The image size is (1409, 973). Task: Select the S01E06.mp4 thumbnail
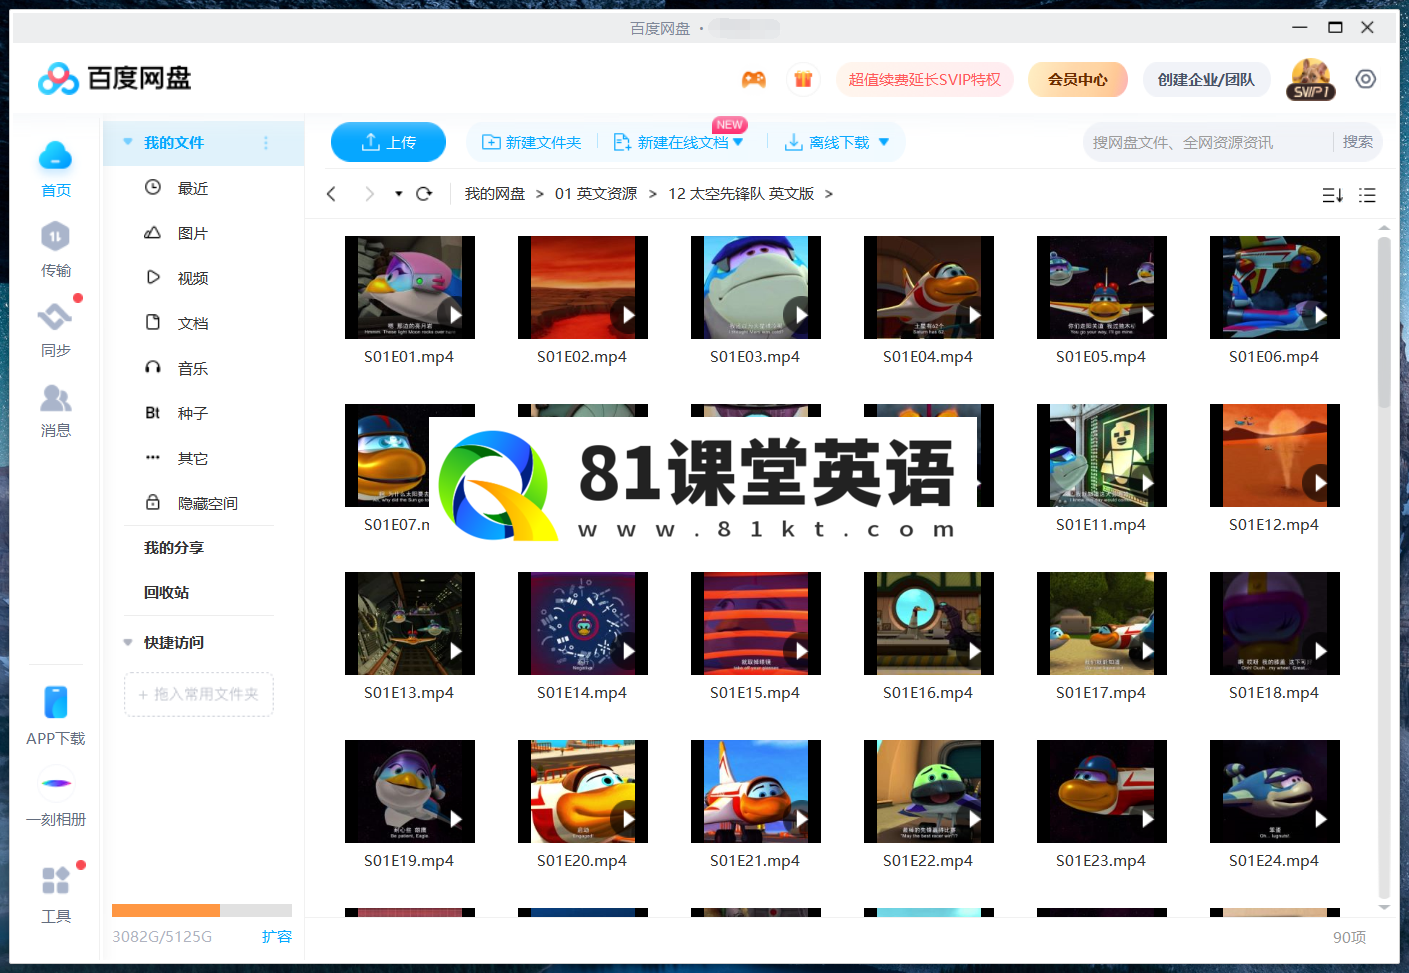pyautogui.click(x=1275, y=287)
